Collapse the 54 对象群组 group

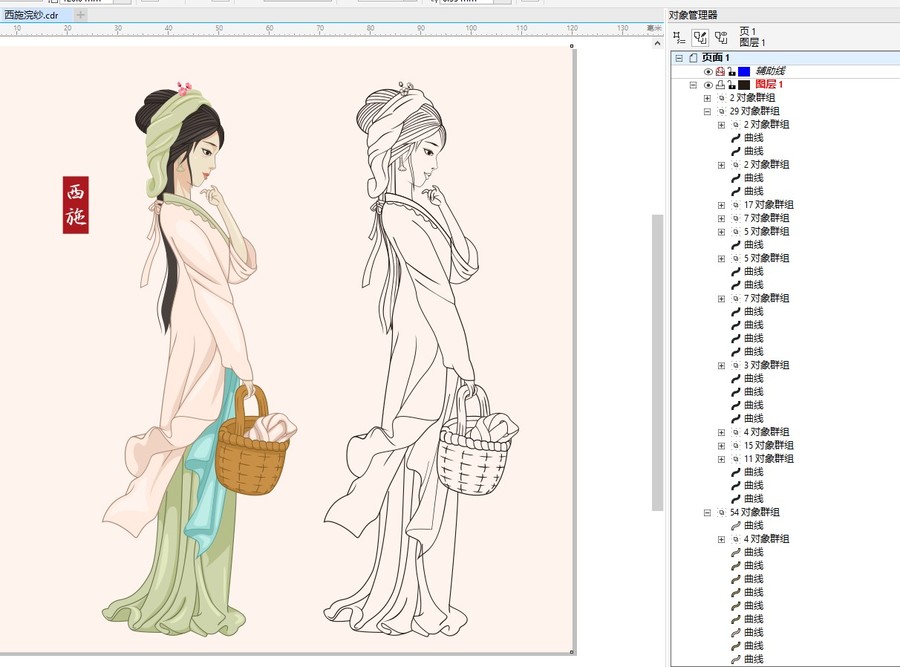(707, 513)
